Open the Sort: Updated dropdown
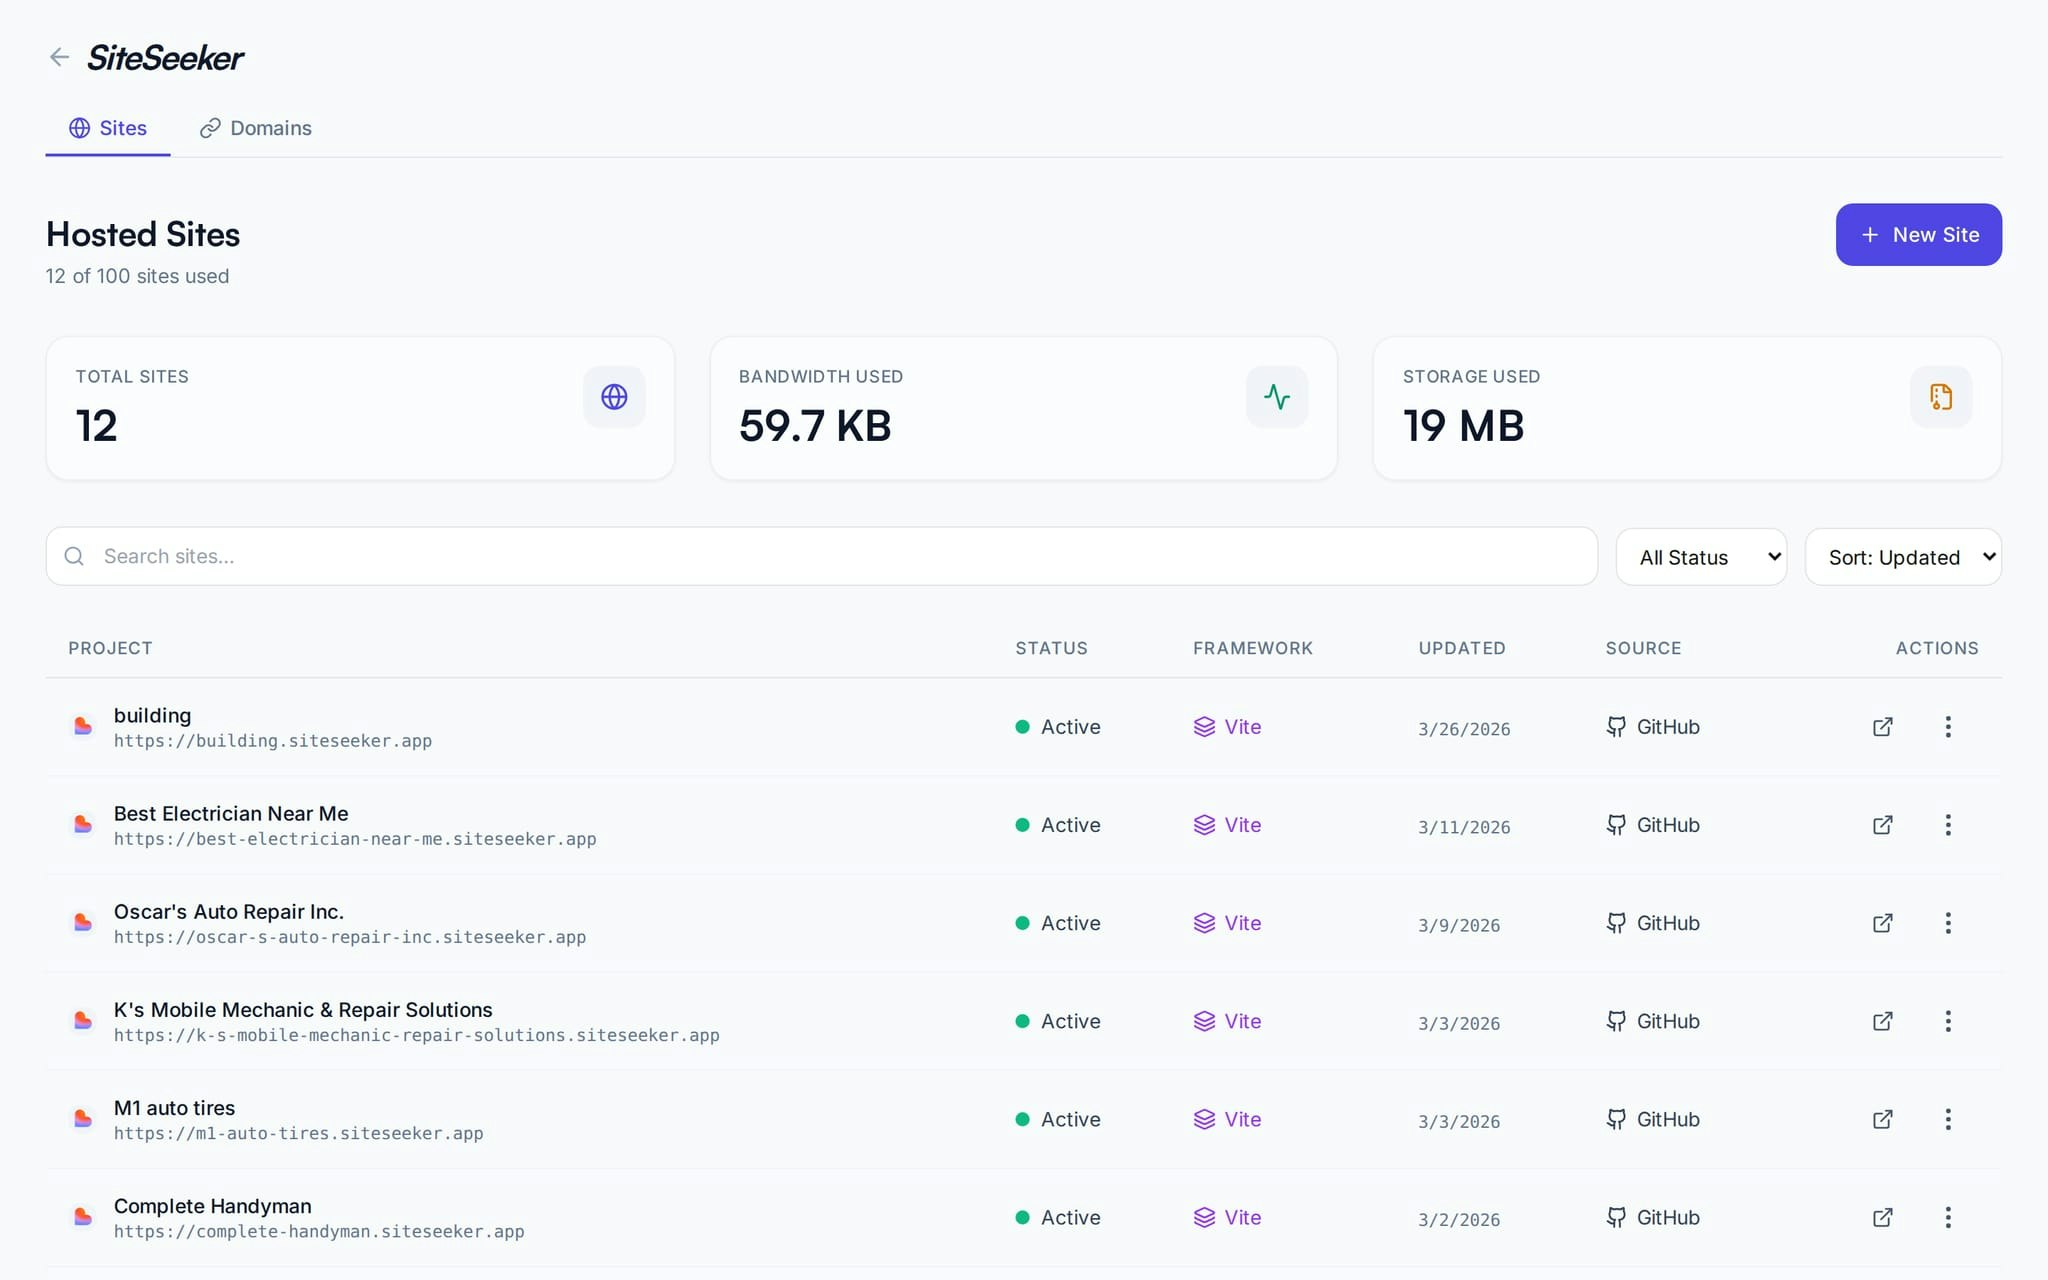The width and height of the screenshot is (2048, 1280). click(x=1903, y=556)
